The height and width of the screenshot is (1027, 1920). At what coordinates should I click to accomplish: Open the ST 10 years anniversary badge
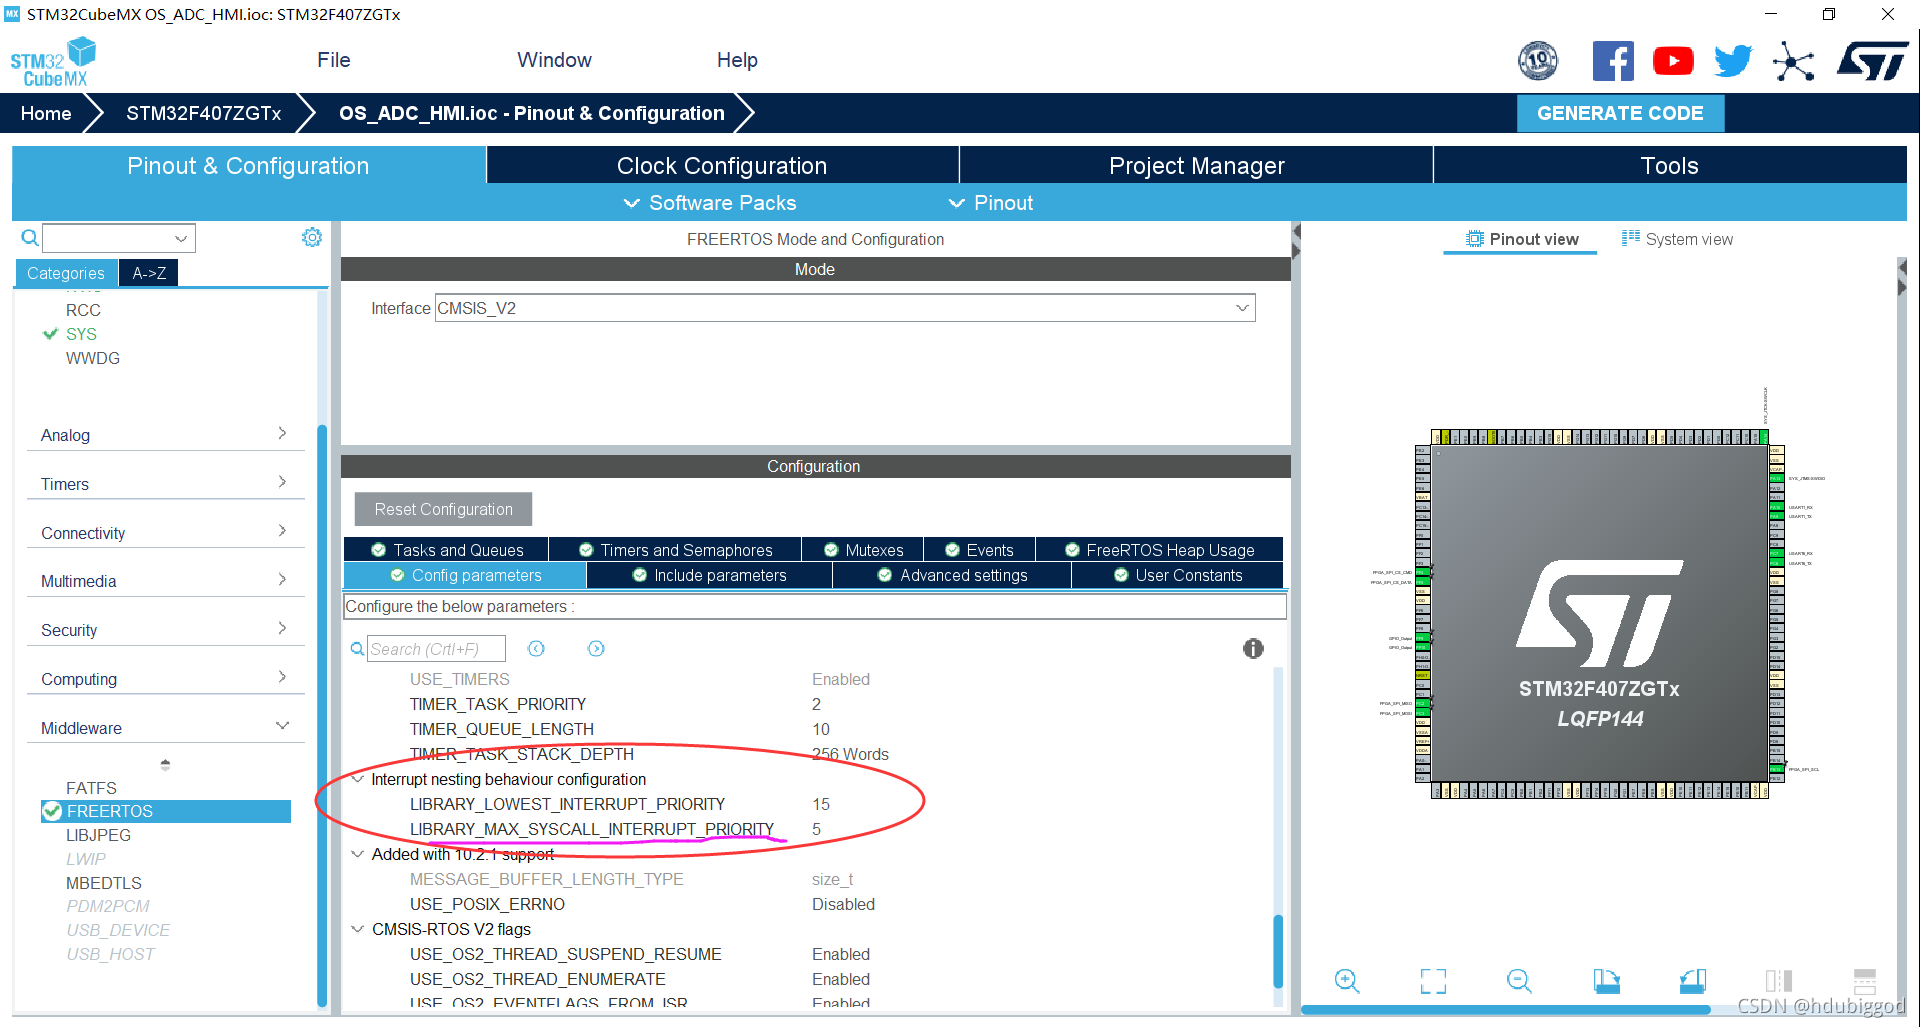coord(1538,61)
